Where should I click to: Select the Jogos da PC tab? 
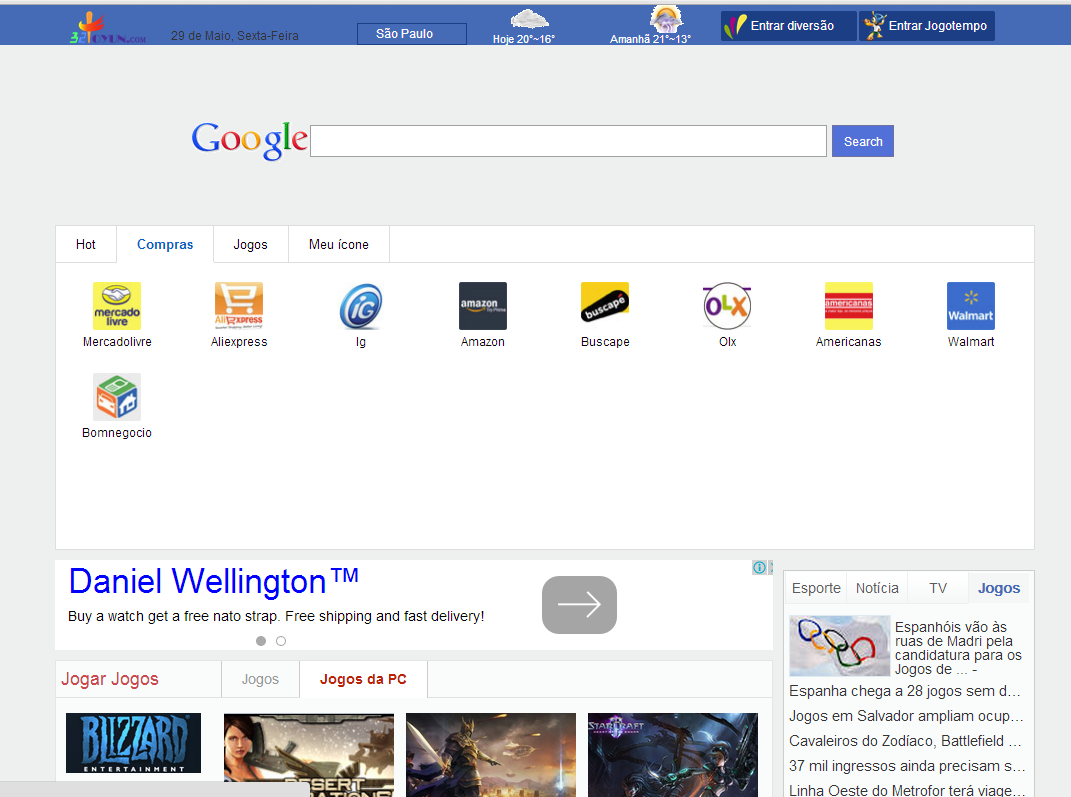363,679
